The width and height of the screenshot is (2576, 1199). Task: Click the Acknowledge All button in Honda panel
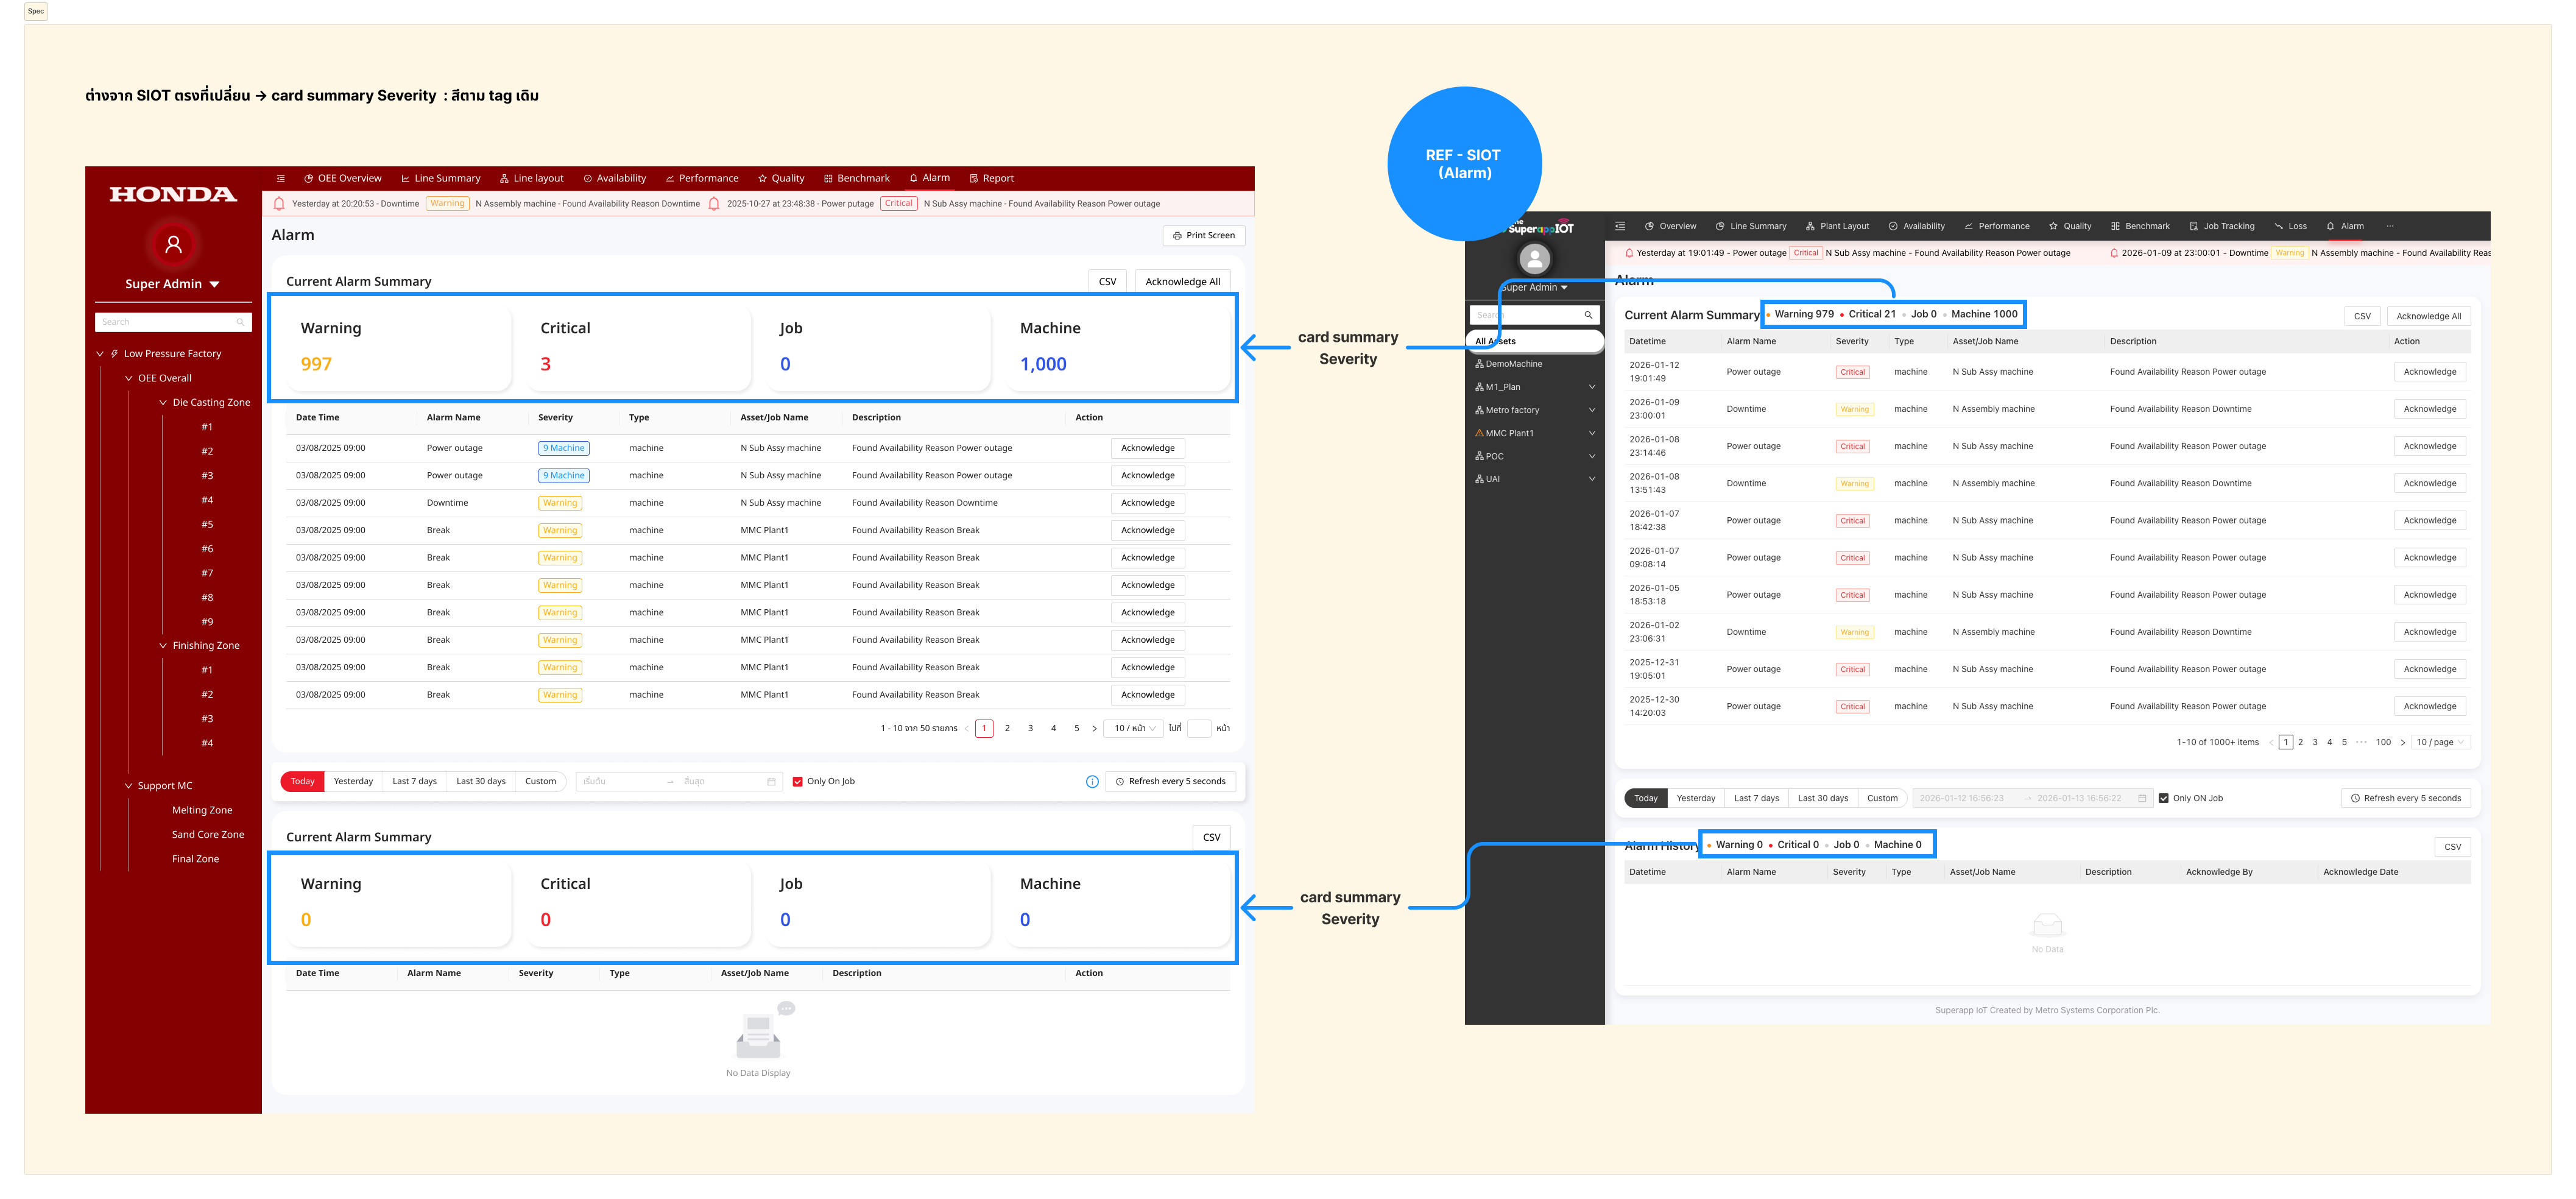[x=1182, y=282]
